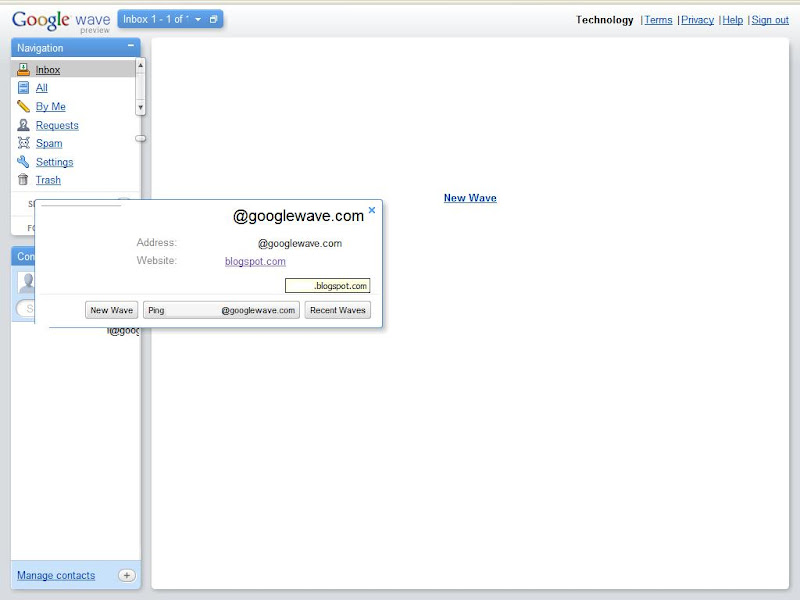Open the Privacy link
The width and height of the screenshot is (800, 600).
pos(697,20)
